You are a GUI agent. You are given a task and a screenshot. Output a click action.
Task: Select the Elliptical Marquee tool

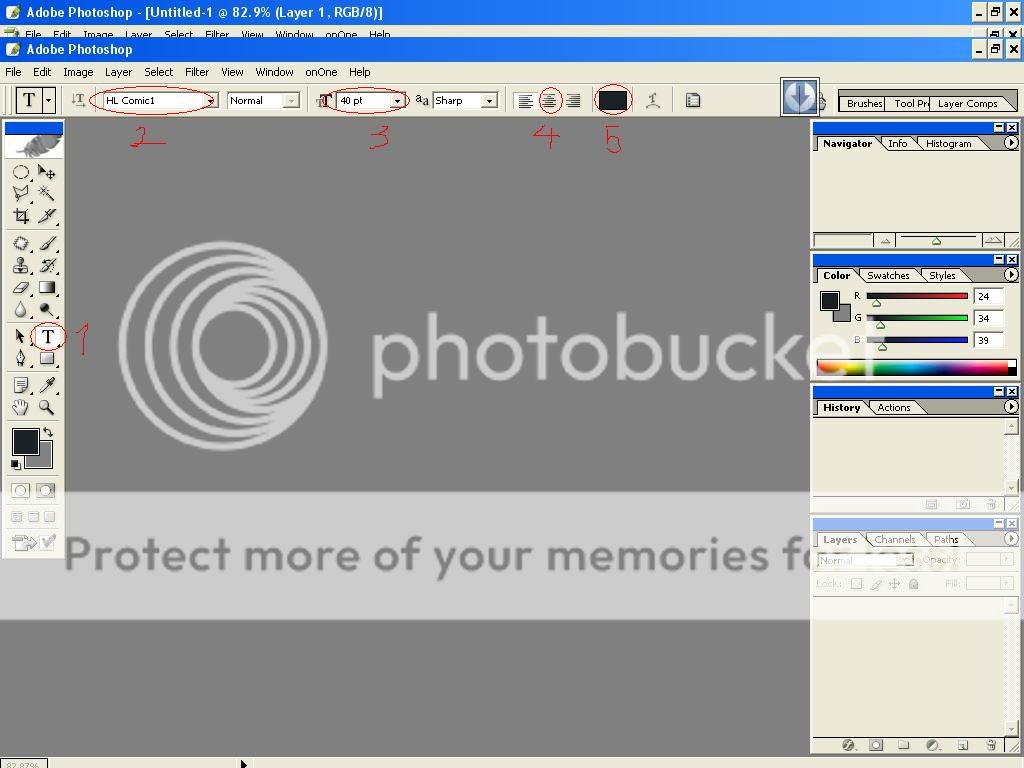(x=21, y=172)
